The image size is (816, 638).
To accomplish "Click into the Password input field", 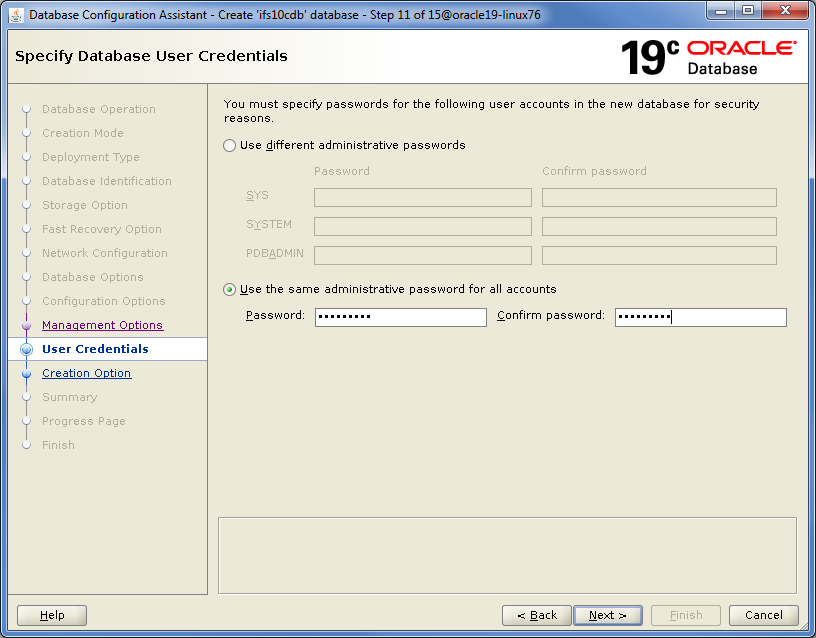I will 400,317.
